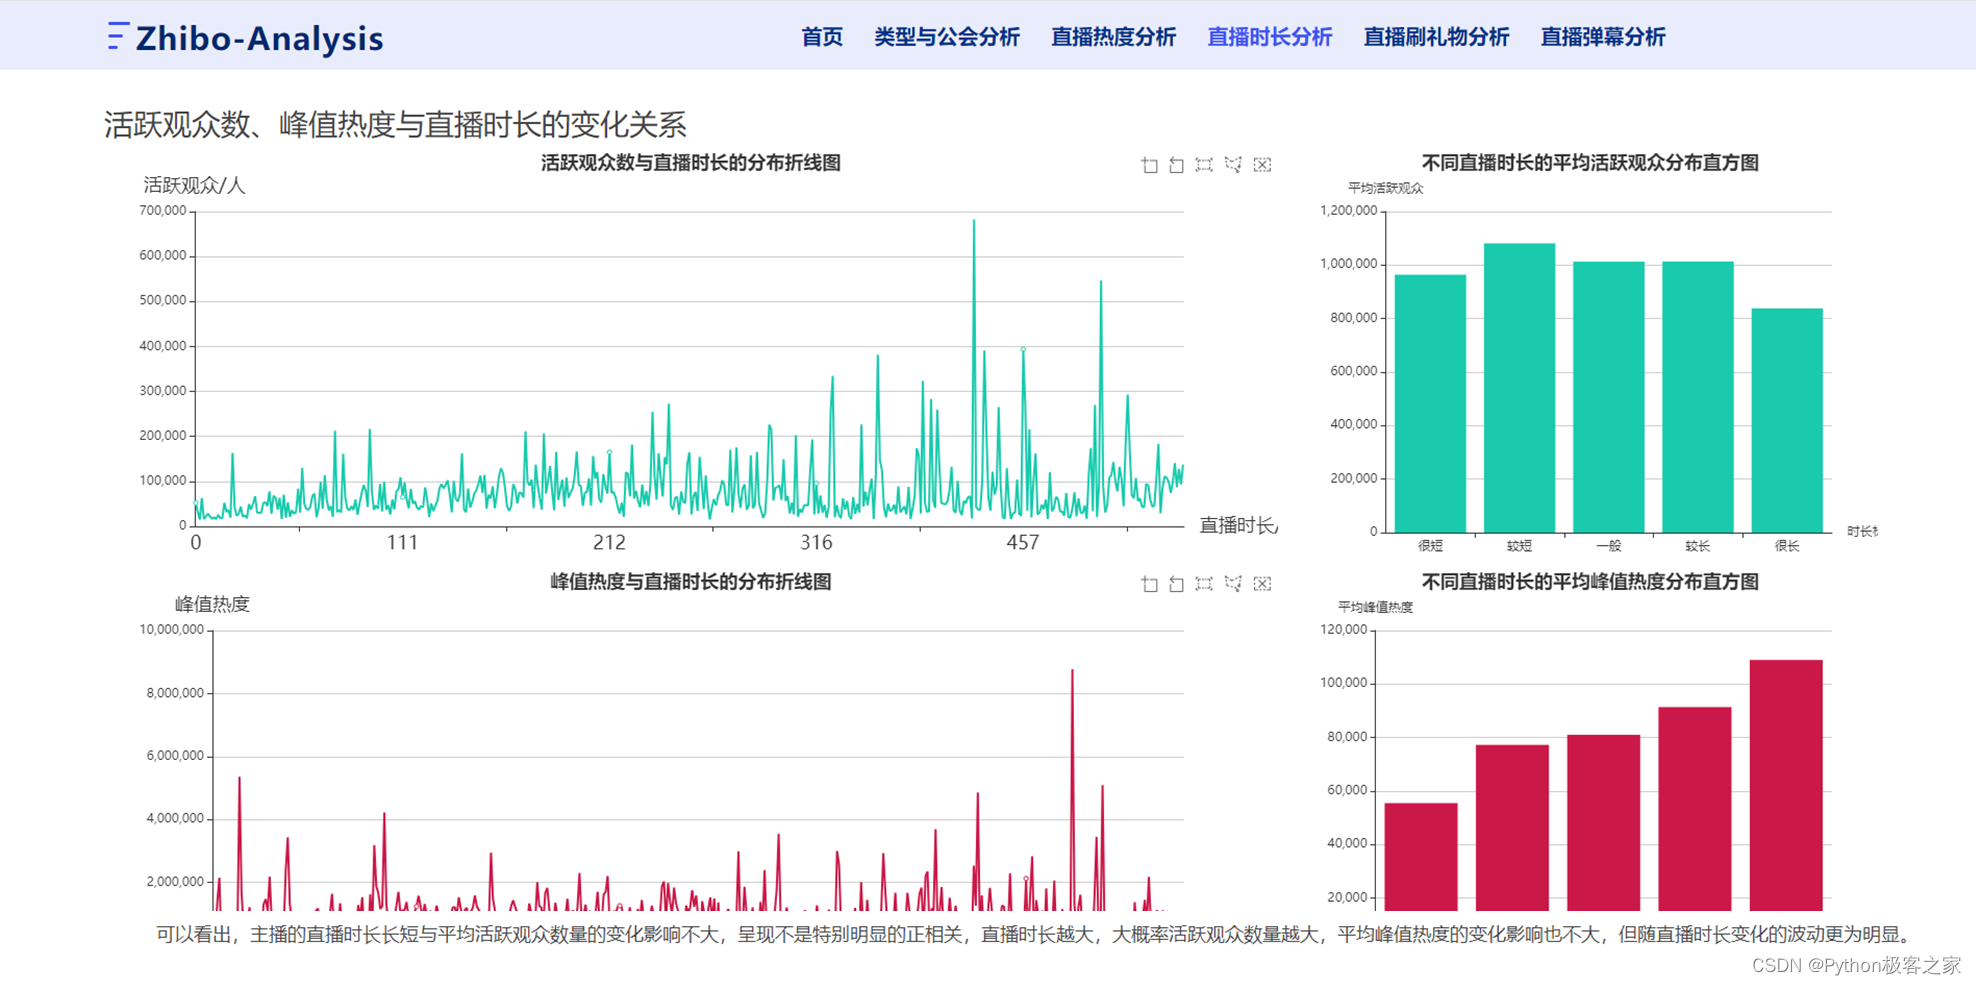Reset zoom on the active-viewers line chart

(x=1177, y=165)
